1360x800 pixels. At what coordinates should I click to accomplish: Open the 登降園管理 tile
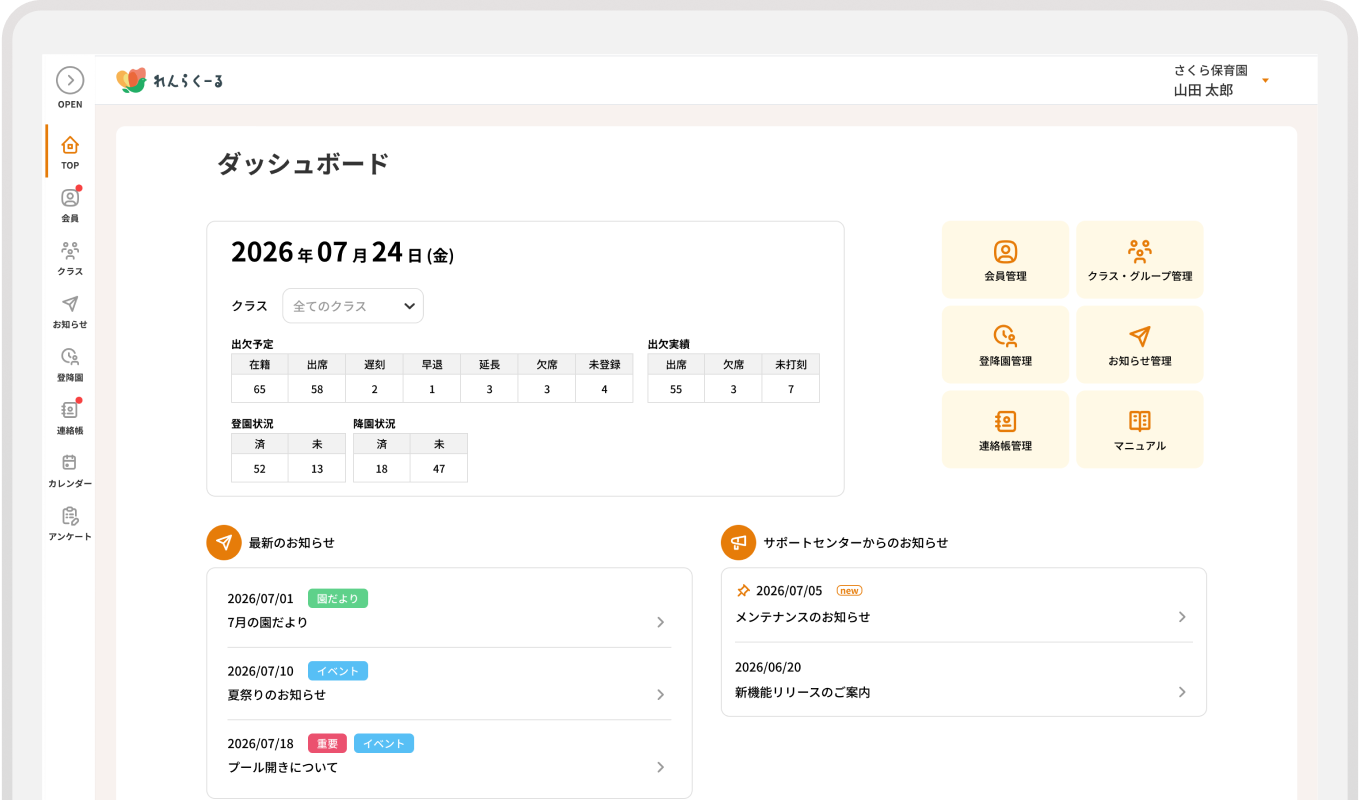pyautogui.click(x=1005, y=345)
